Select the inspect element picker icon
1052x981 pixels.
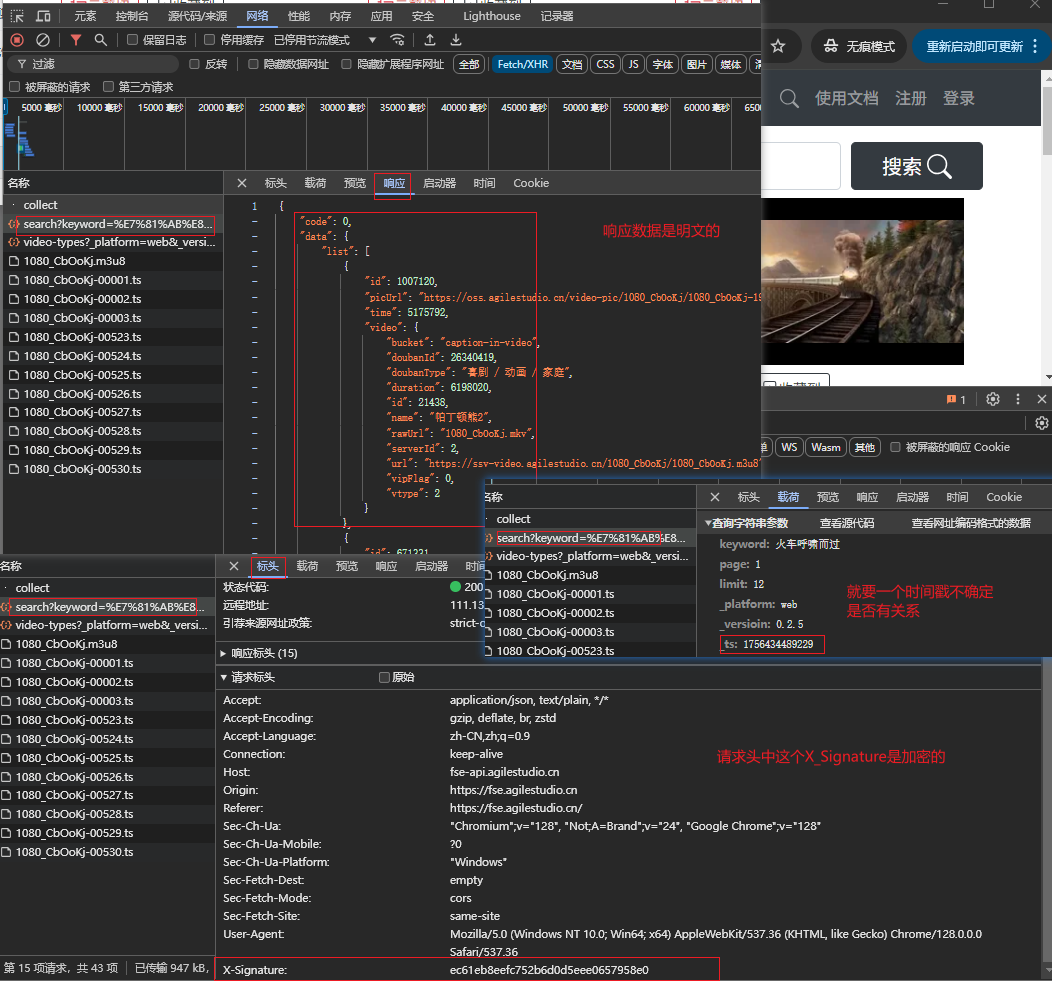pos(17,16)
